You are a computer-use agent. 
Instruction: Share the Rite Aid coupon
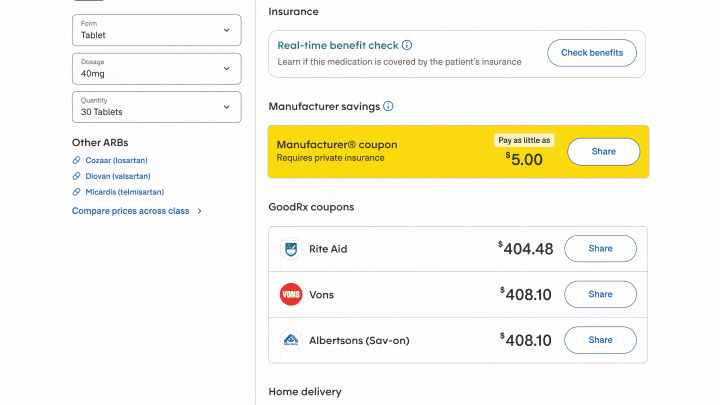point(600,249)
